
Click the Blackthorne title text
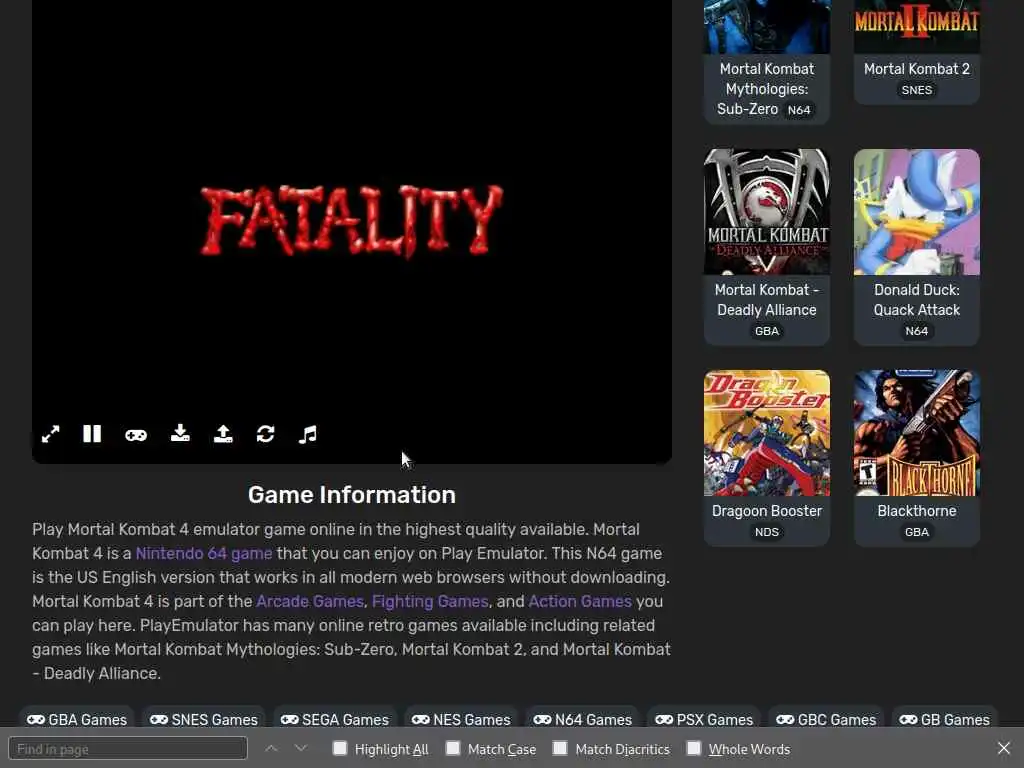click(917, 511)
